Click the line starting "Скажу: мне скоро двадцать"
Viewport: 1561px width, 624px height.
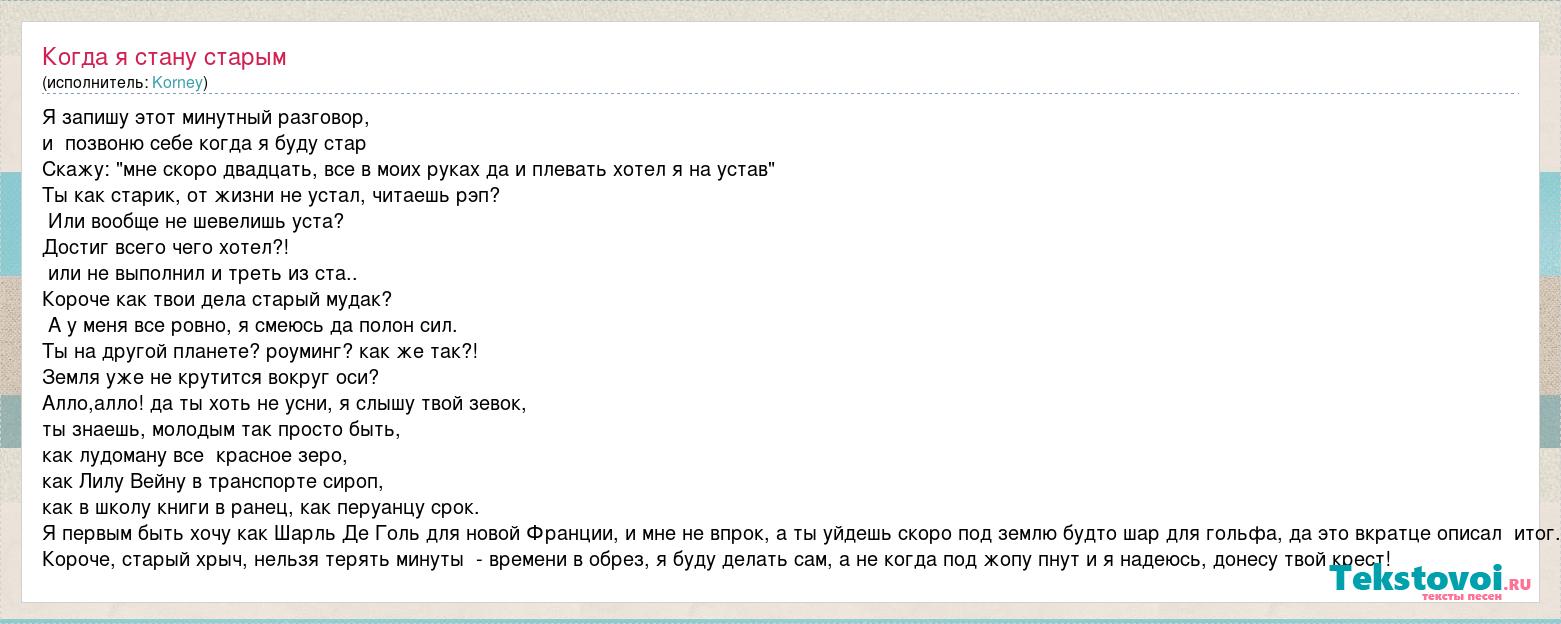409,169
